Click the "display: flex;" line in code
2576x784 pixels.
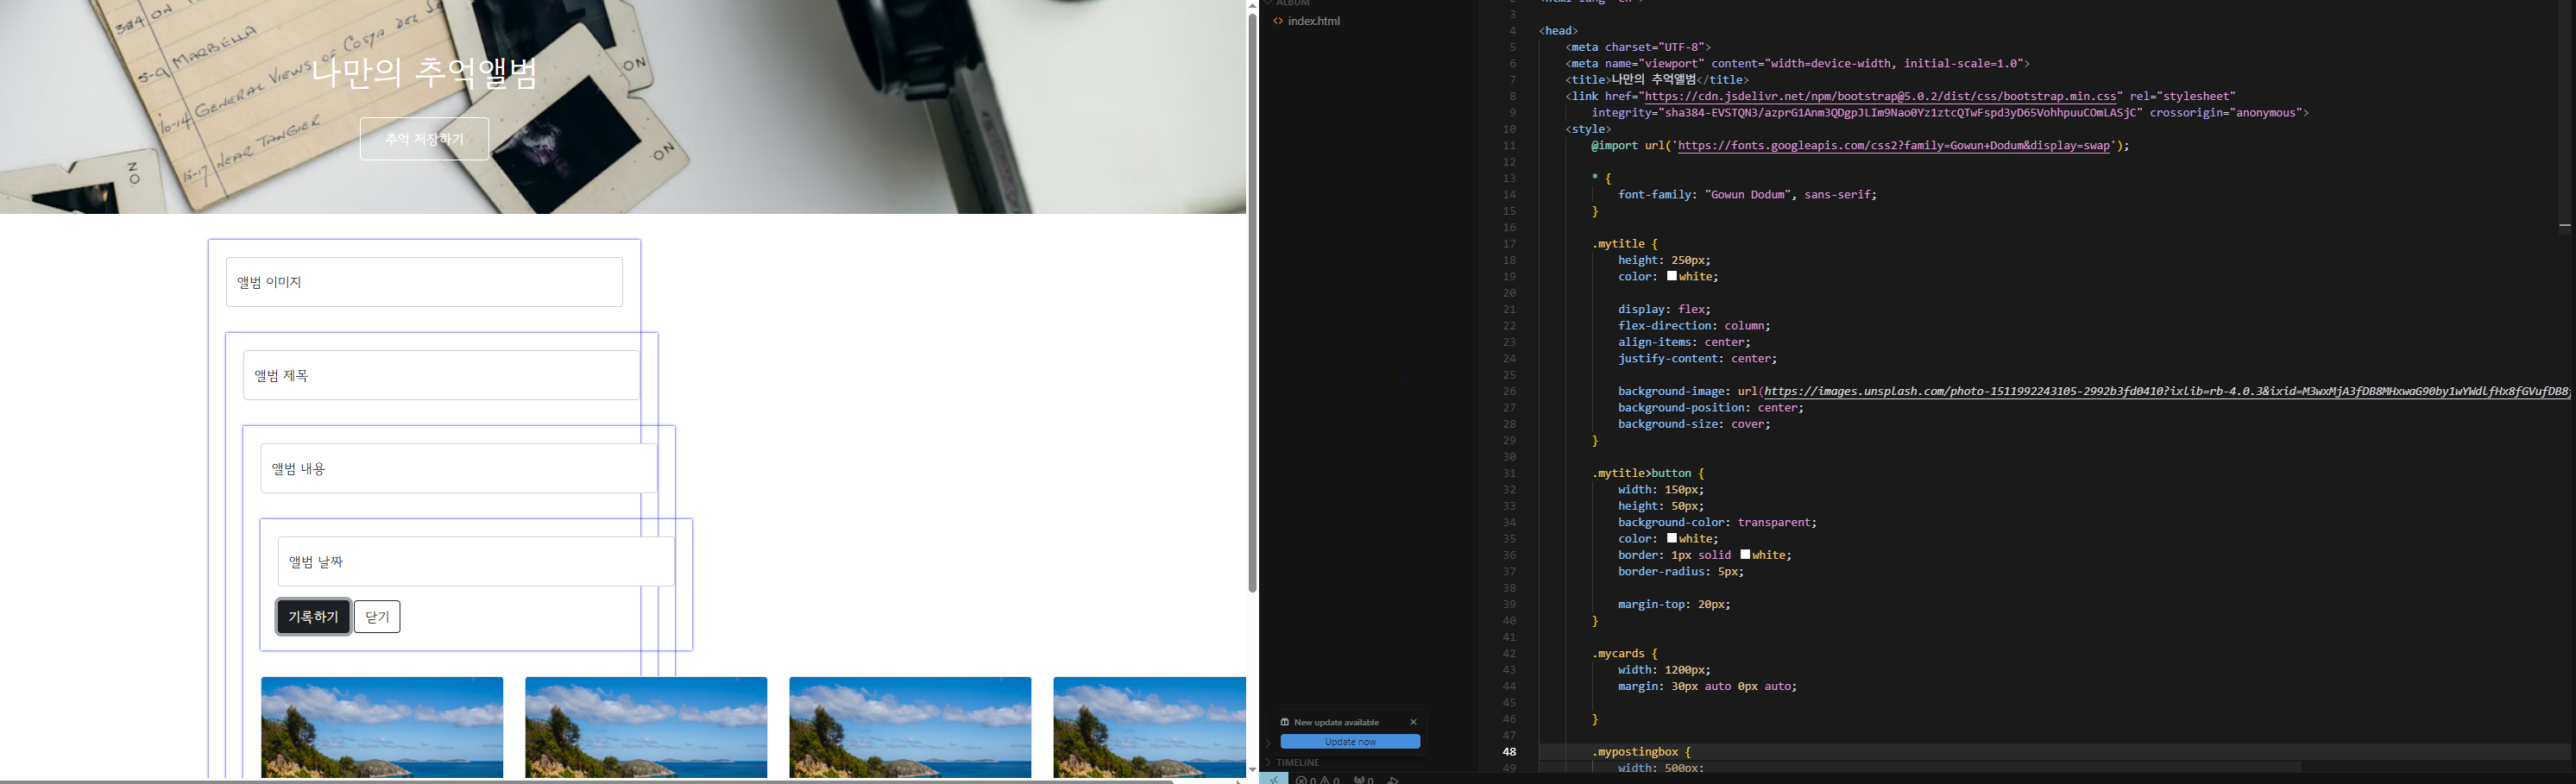point(1664,309)
